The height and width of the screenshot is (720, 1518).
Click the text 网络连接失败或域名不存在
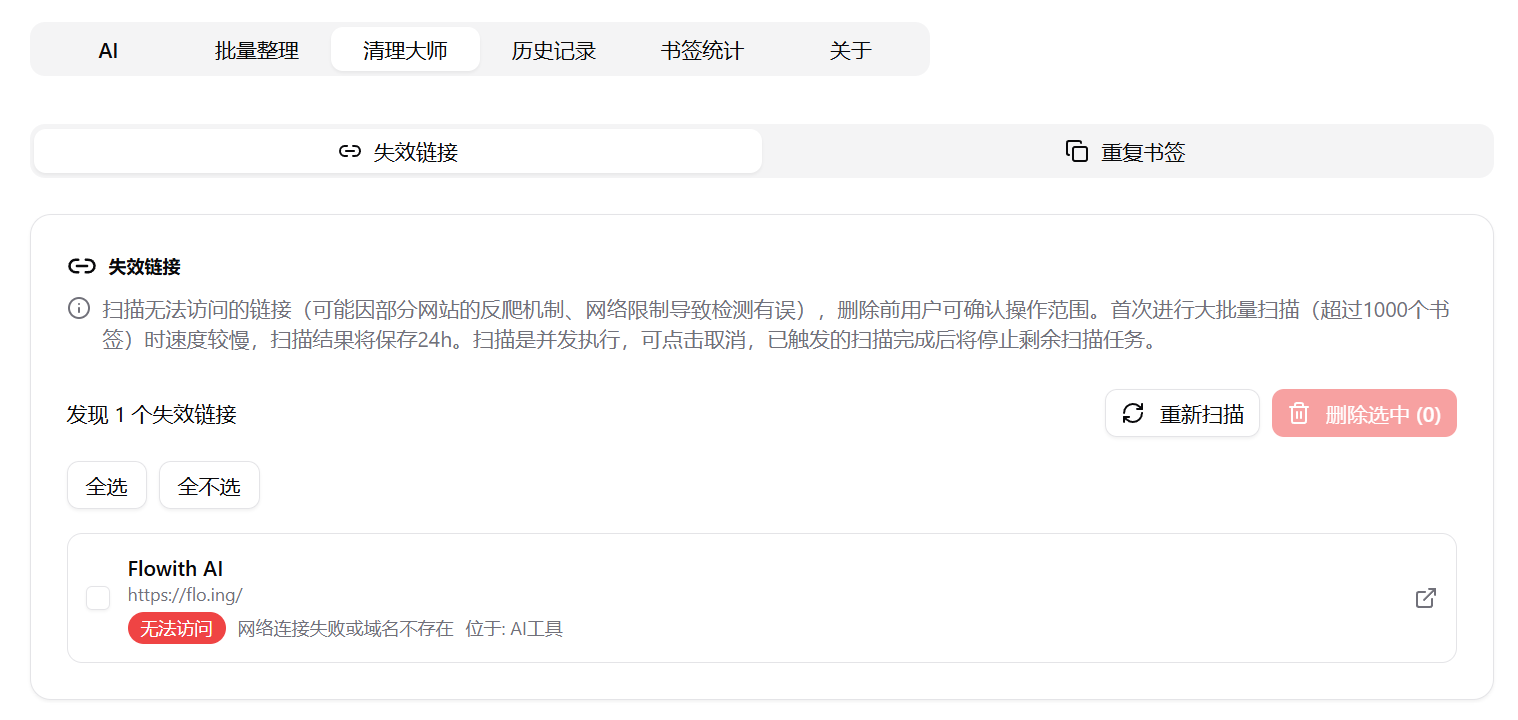[345, 629]
